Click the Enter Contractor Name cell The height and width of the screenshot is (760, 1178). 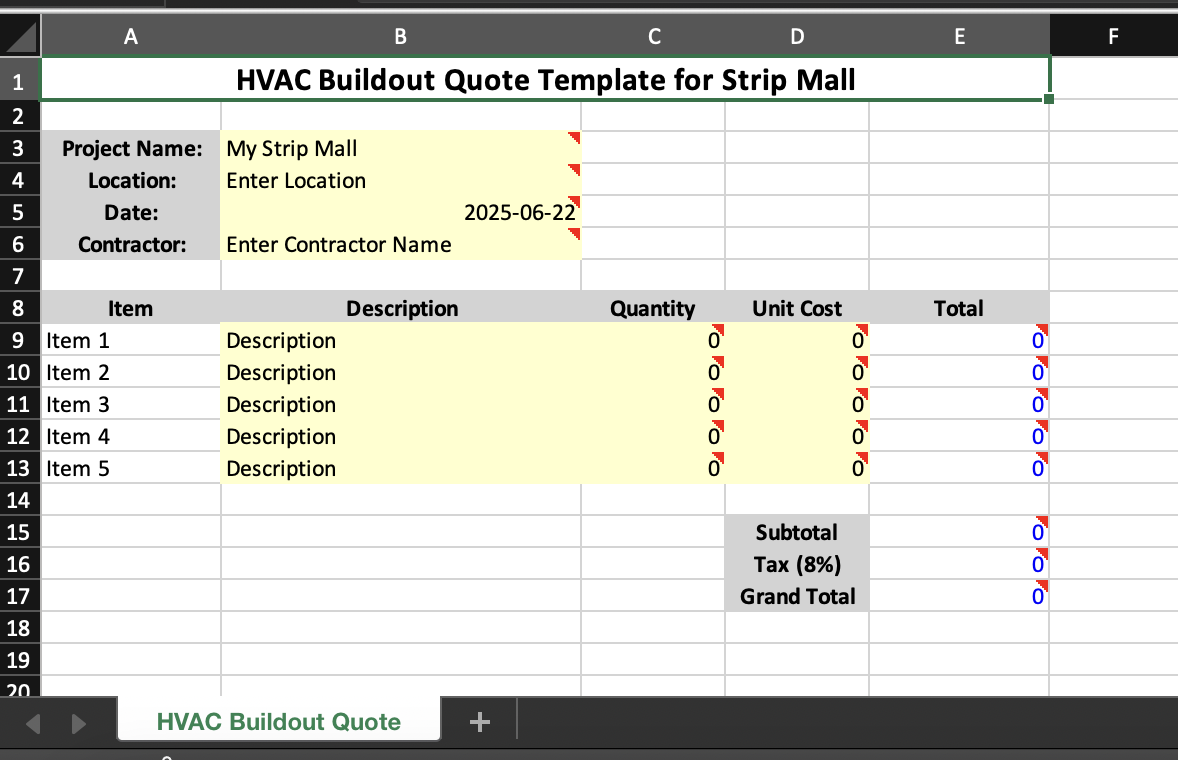[400, 244]
